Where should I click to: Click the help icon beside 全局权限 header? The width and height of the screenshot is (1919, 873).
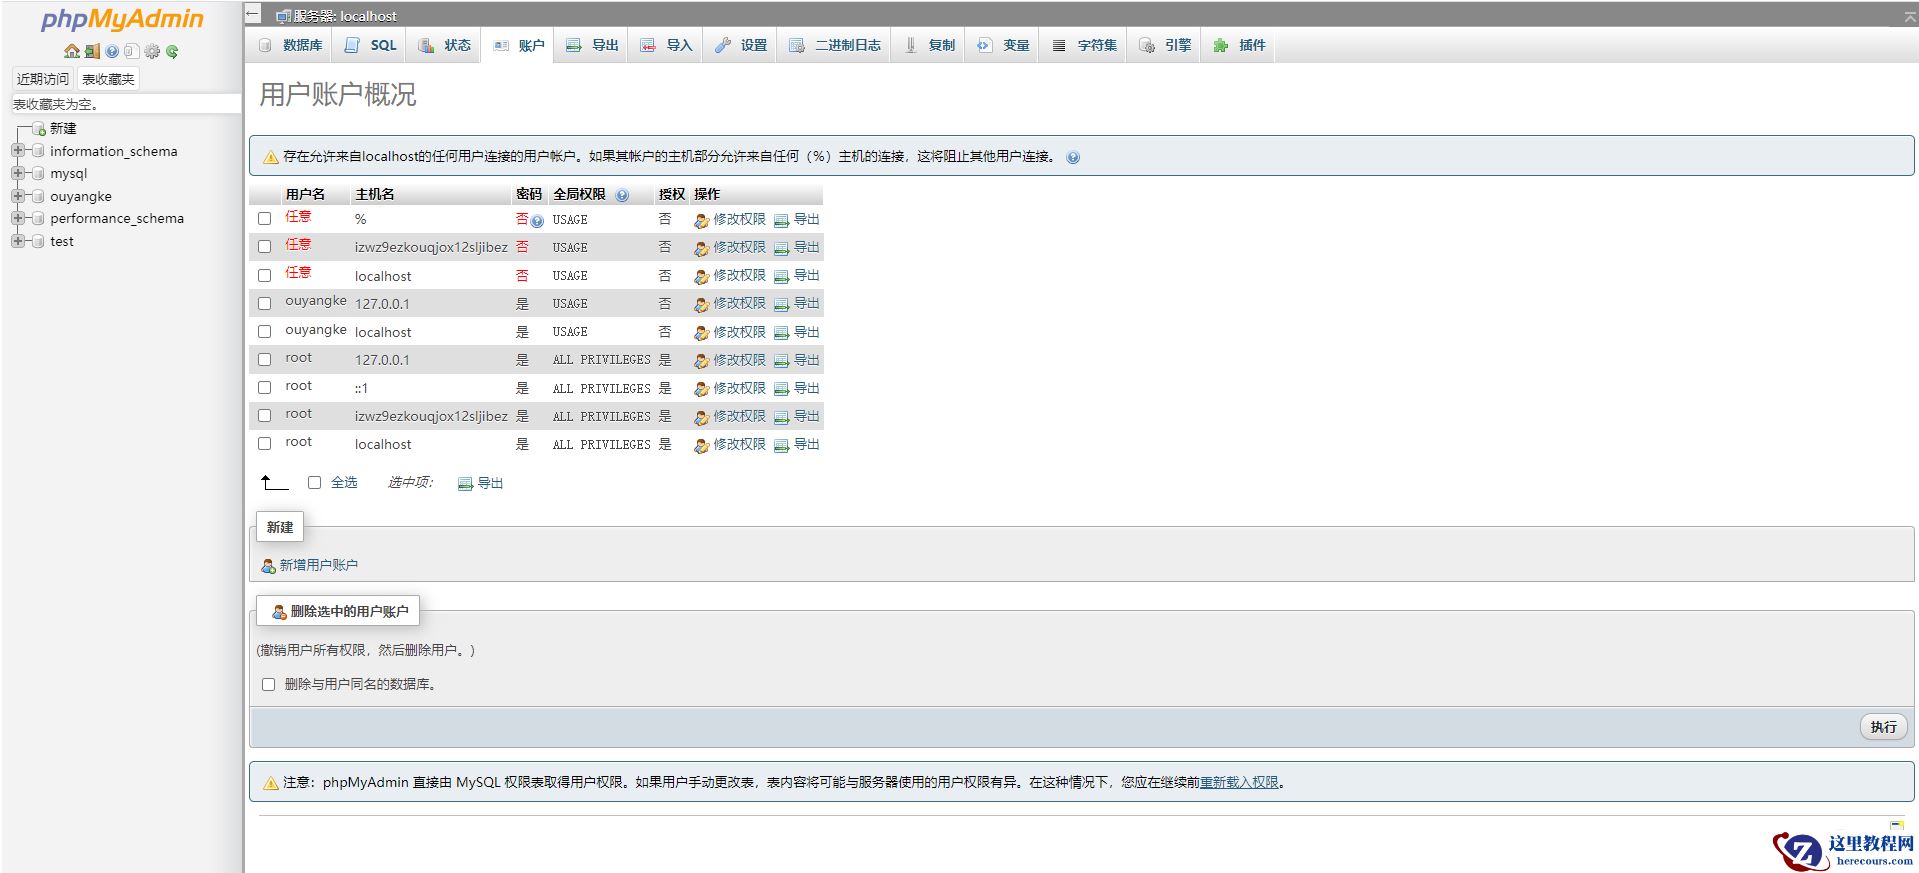tap(622, 195)
